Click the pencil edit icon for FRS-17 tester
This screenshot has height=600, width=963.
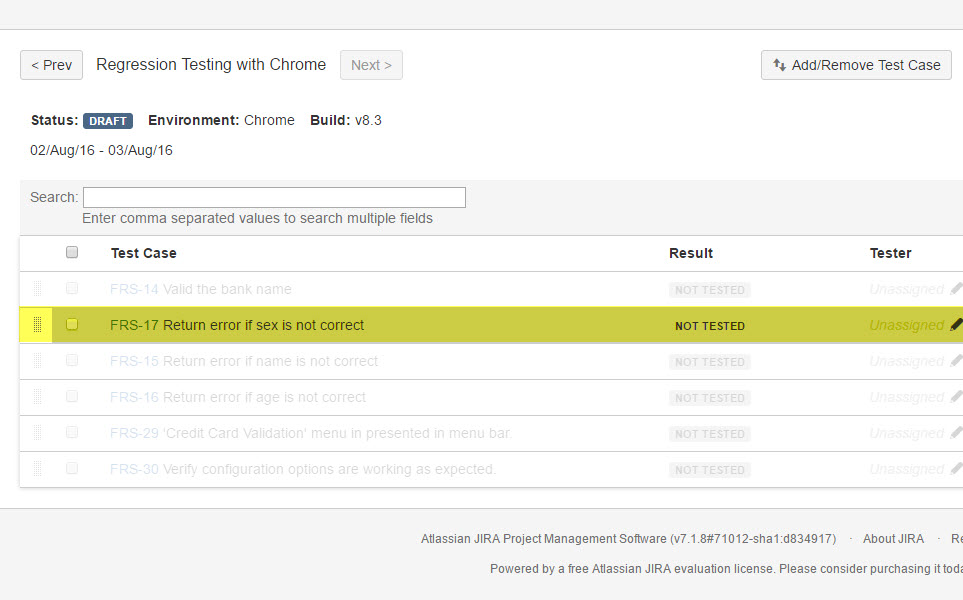956,325
